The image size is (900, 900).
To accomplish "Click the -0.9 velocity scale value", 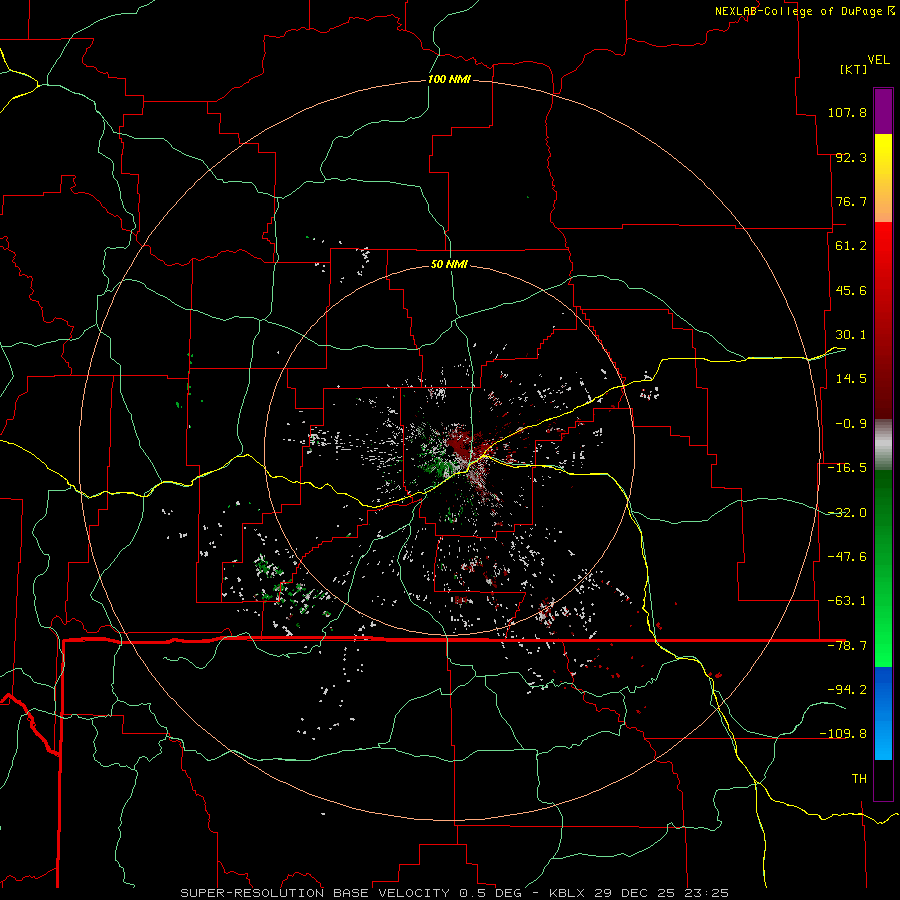I will (851, 424).
